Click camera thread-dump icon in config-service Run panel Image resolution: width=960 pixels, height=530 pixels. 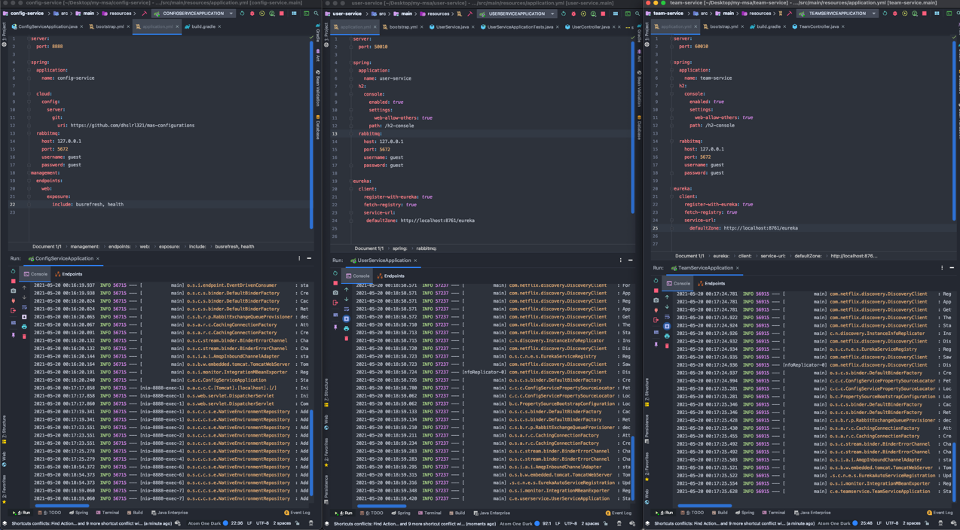(x=13, y=291)
